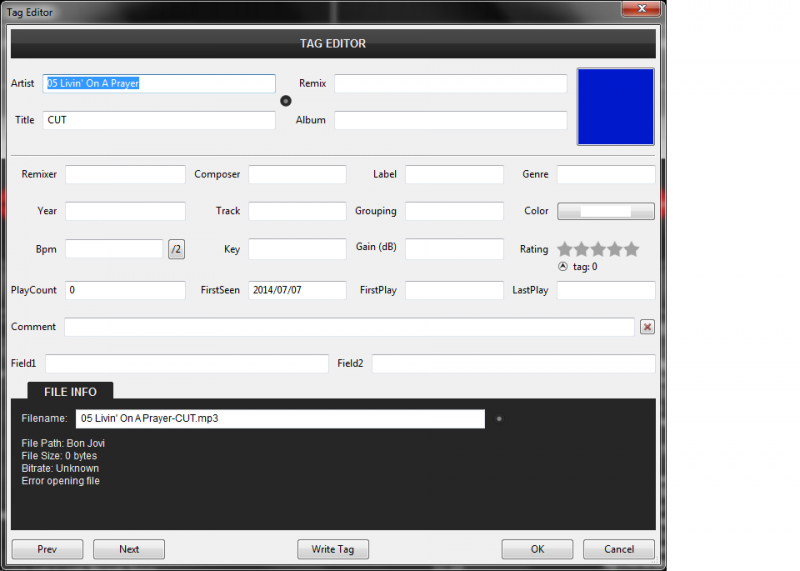This screenshot has height=571, width=800.
Task: Clear the comment with the red X
Action: [647, 327]
